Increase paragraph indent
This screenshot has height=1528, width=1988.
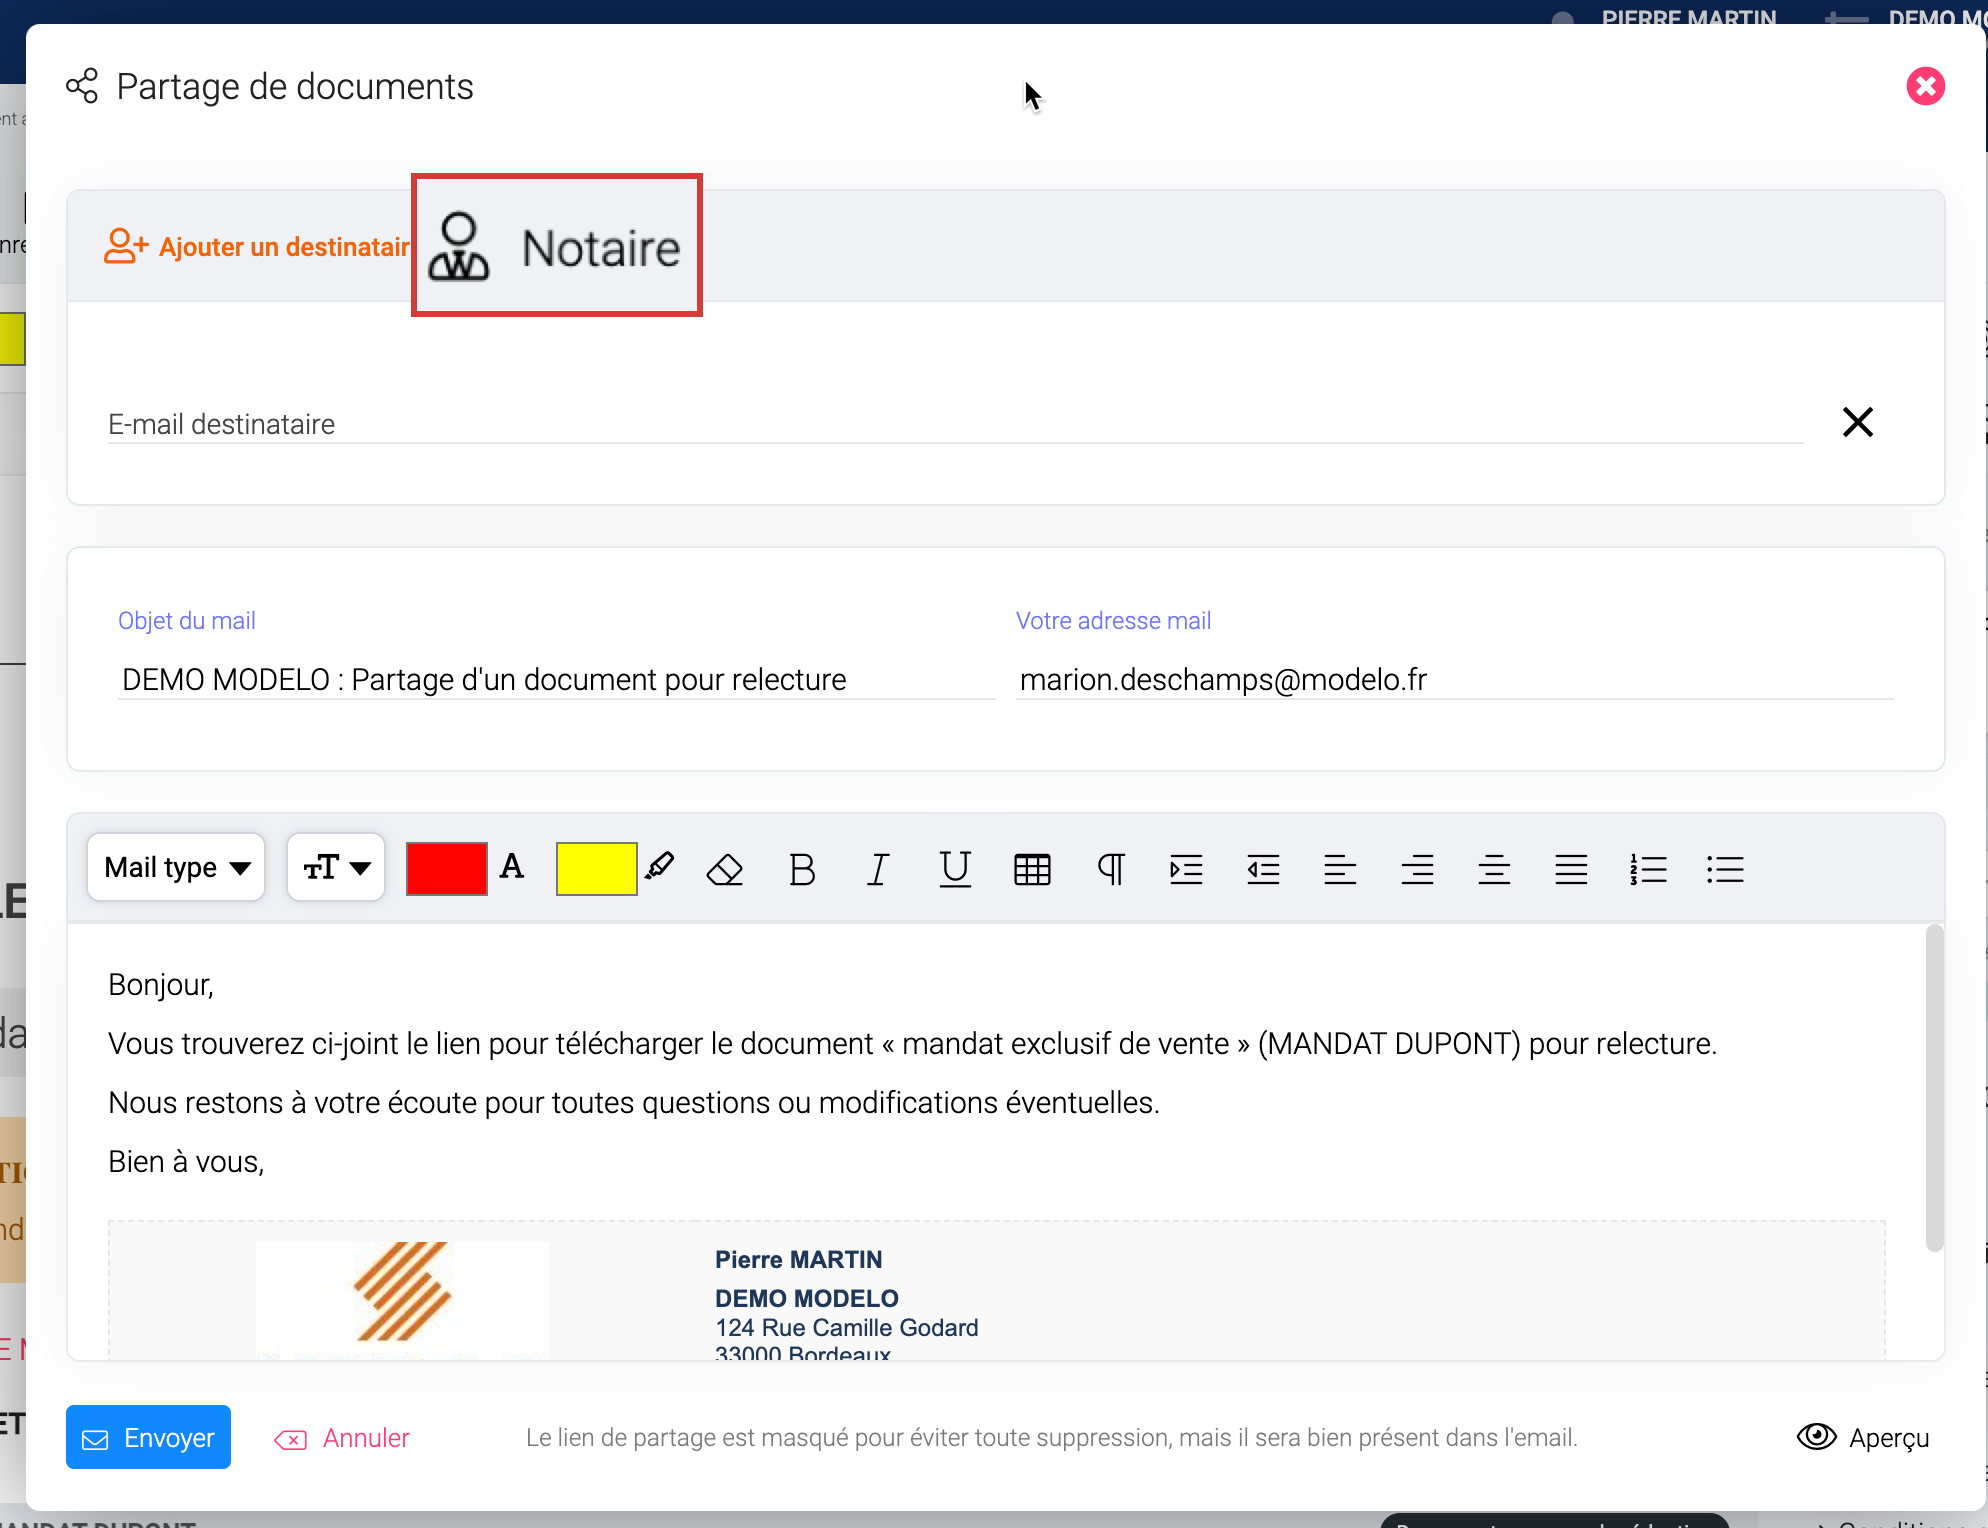[1186, 869]
